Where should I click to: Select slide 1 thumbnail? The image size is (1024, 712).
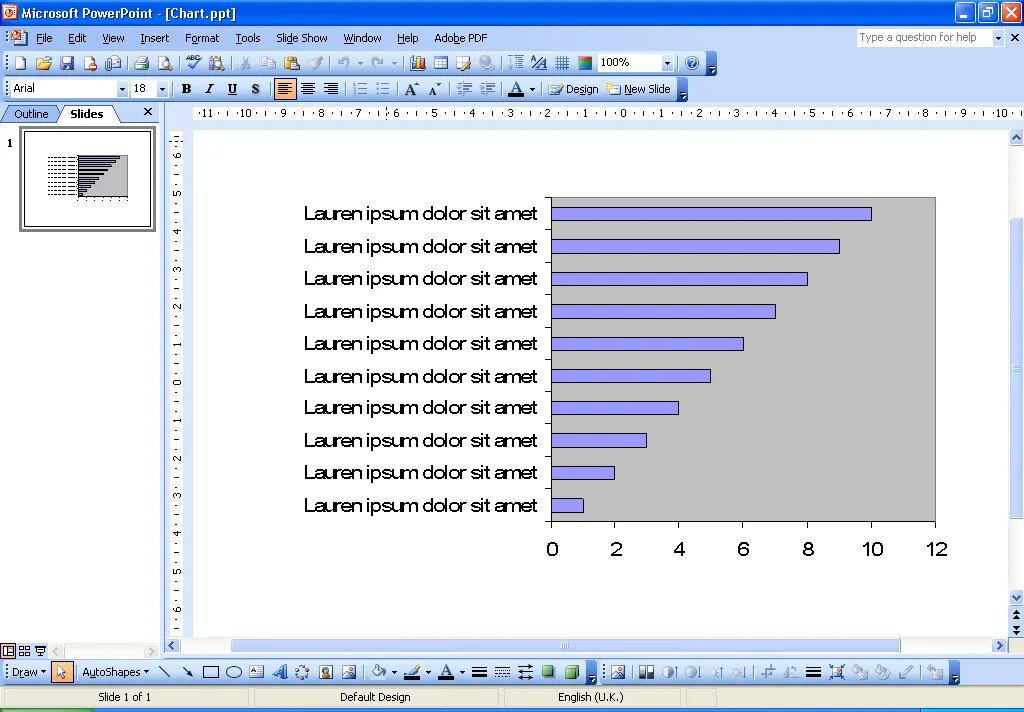(88, 179)
